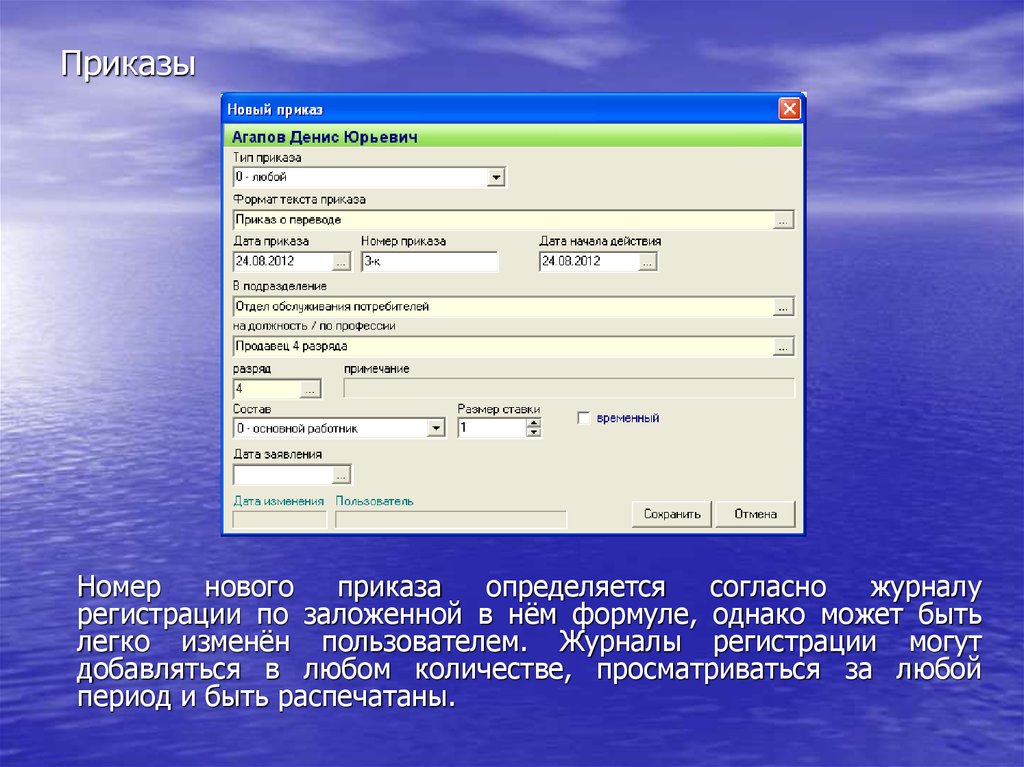Click inside the "Дата приказа" date field
This screenshot has height=767, width=1024.
tap(280, 261)
